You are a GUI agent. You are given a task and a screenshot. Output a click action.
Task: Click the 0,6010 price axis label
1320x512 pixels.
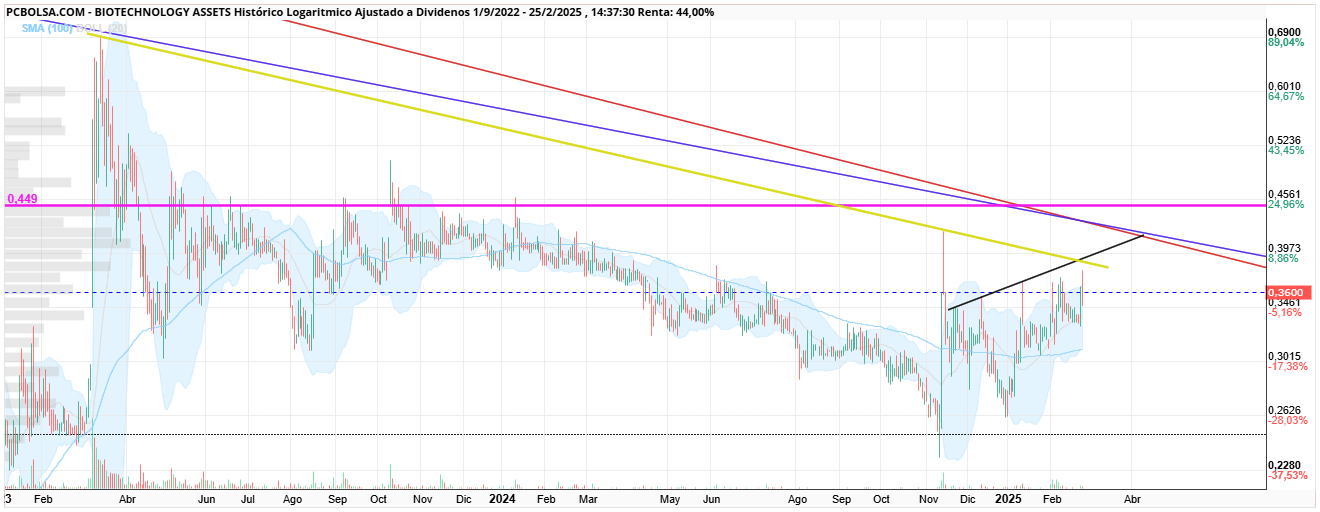[1285, 86]
